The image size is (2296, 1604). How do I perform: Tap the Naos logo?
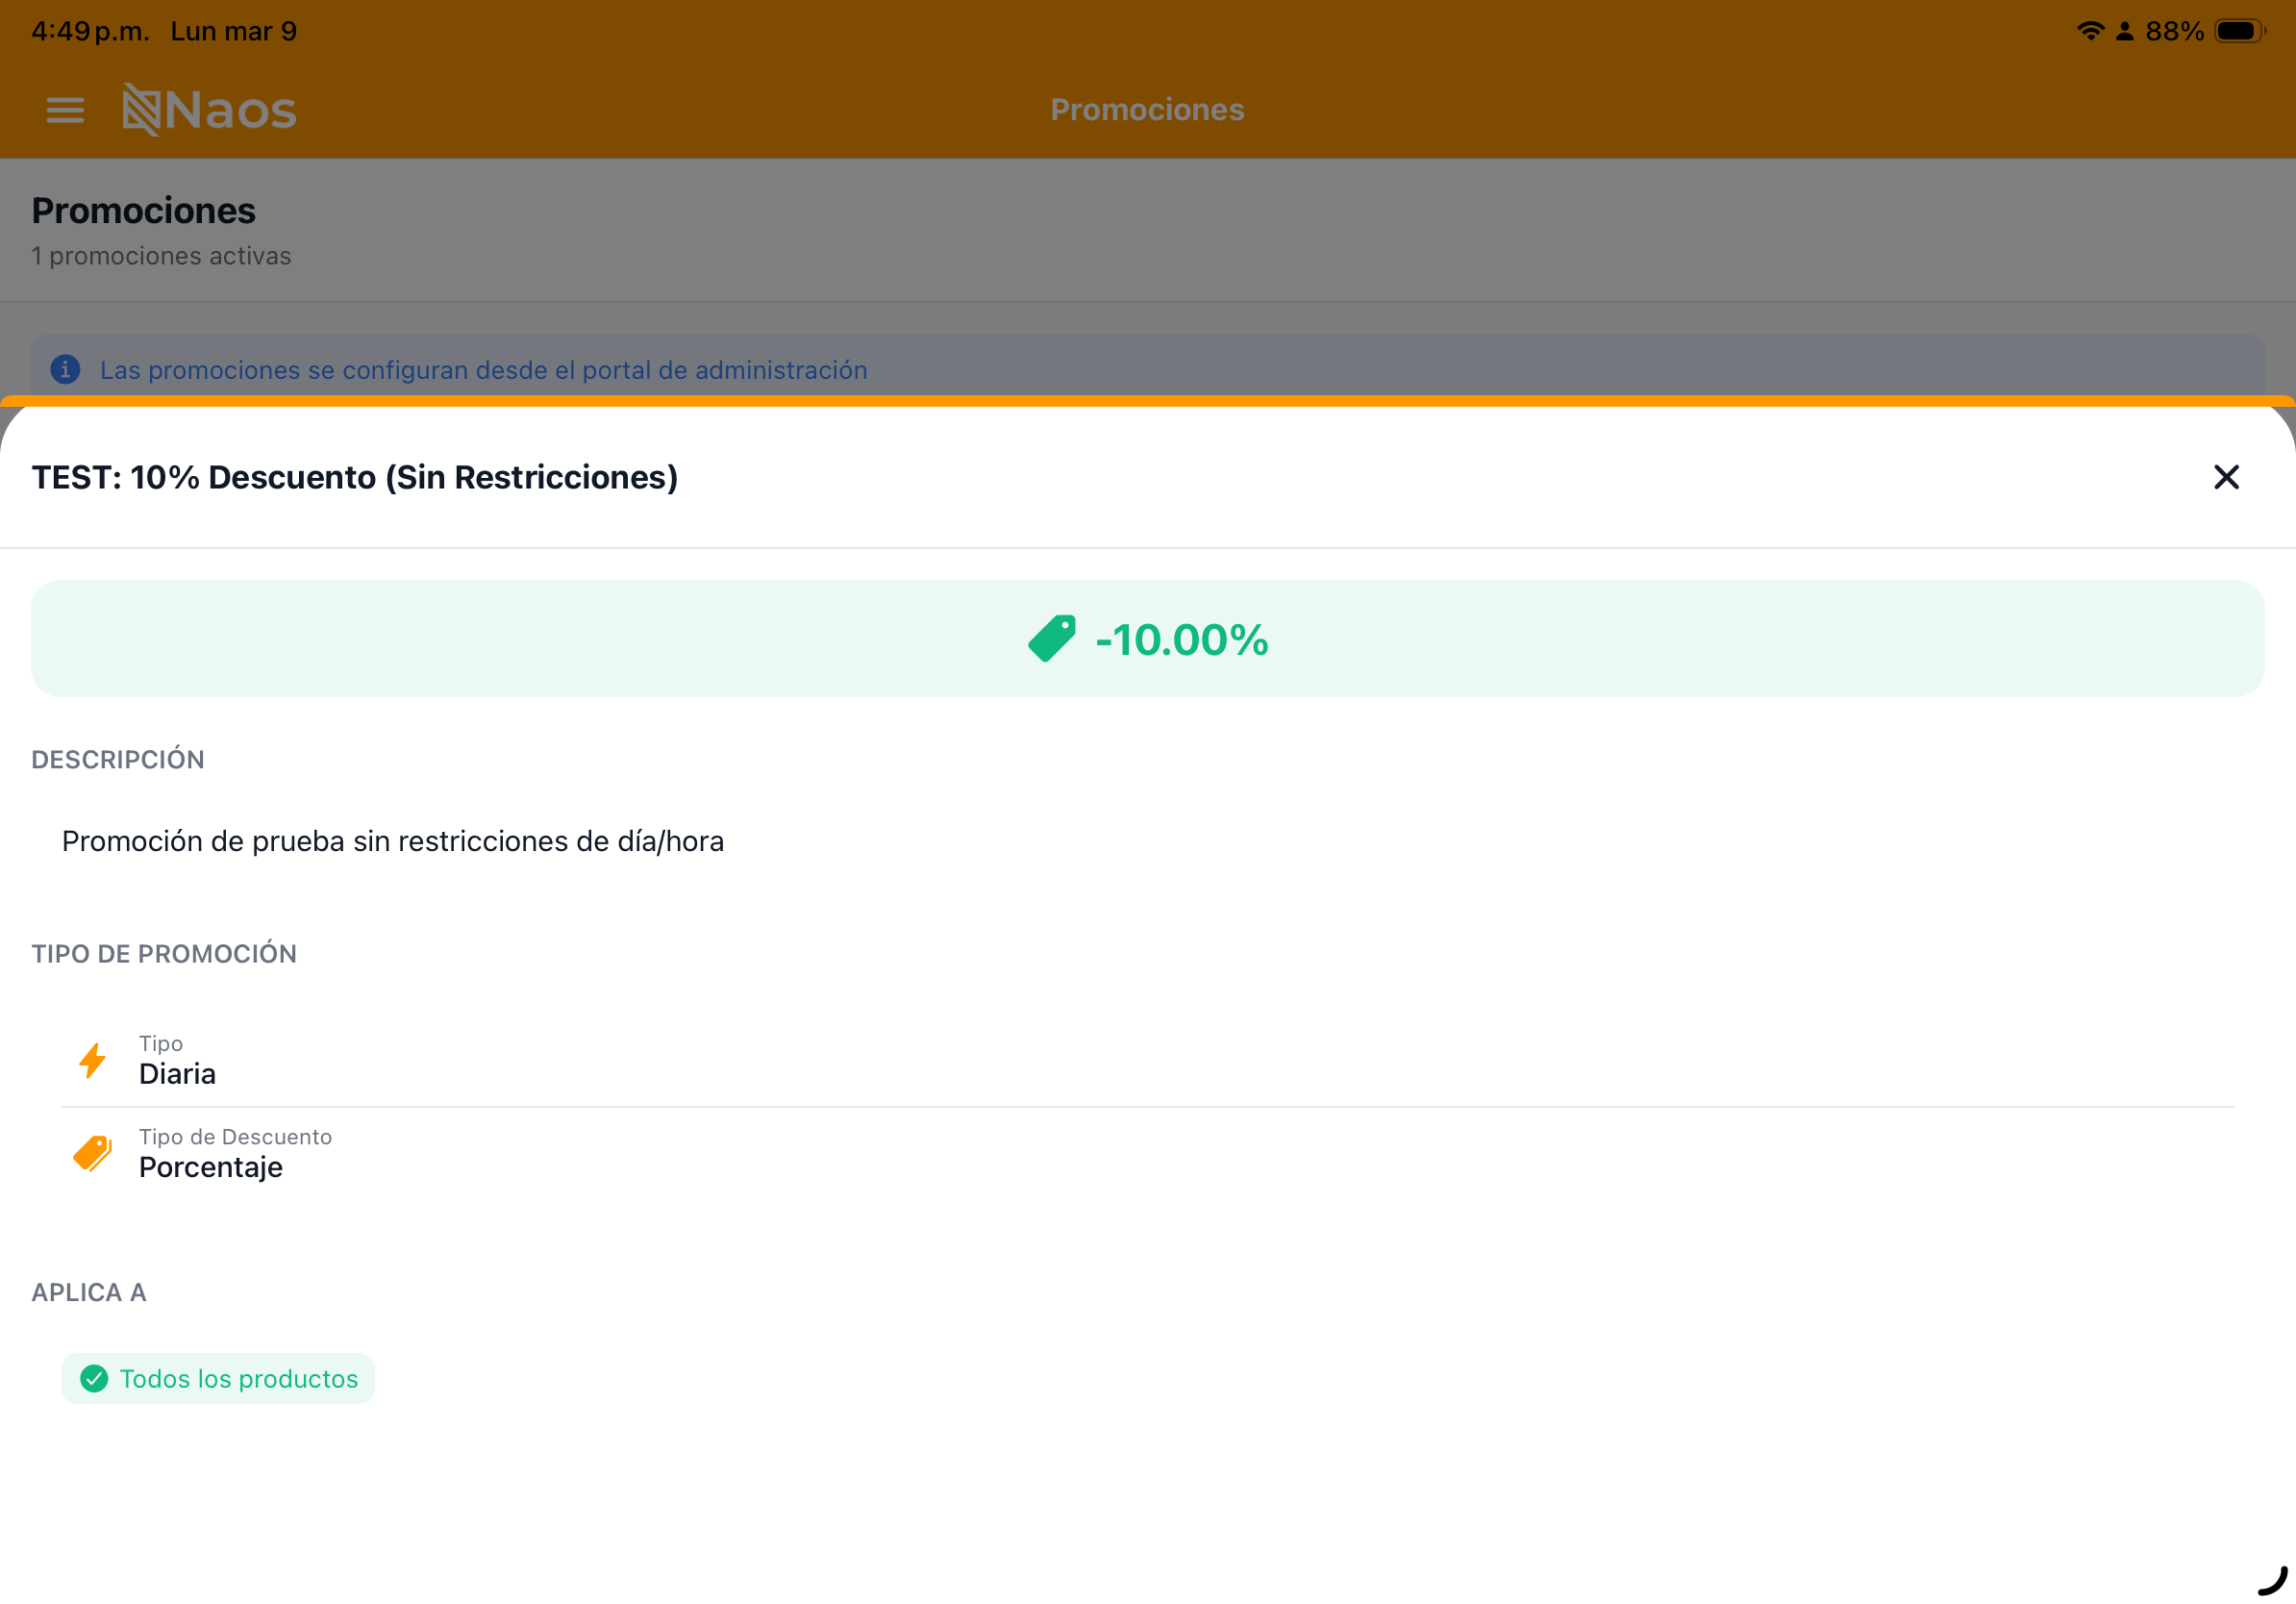click(x=209, y=110)
